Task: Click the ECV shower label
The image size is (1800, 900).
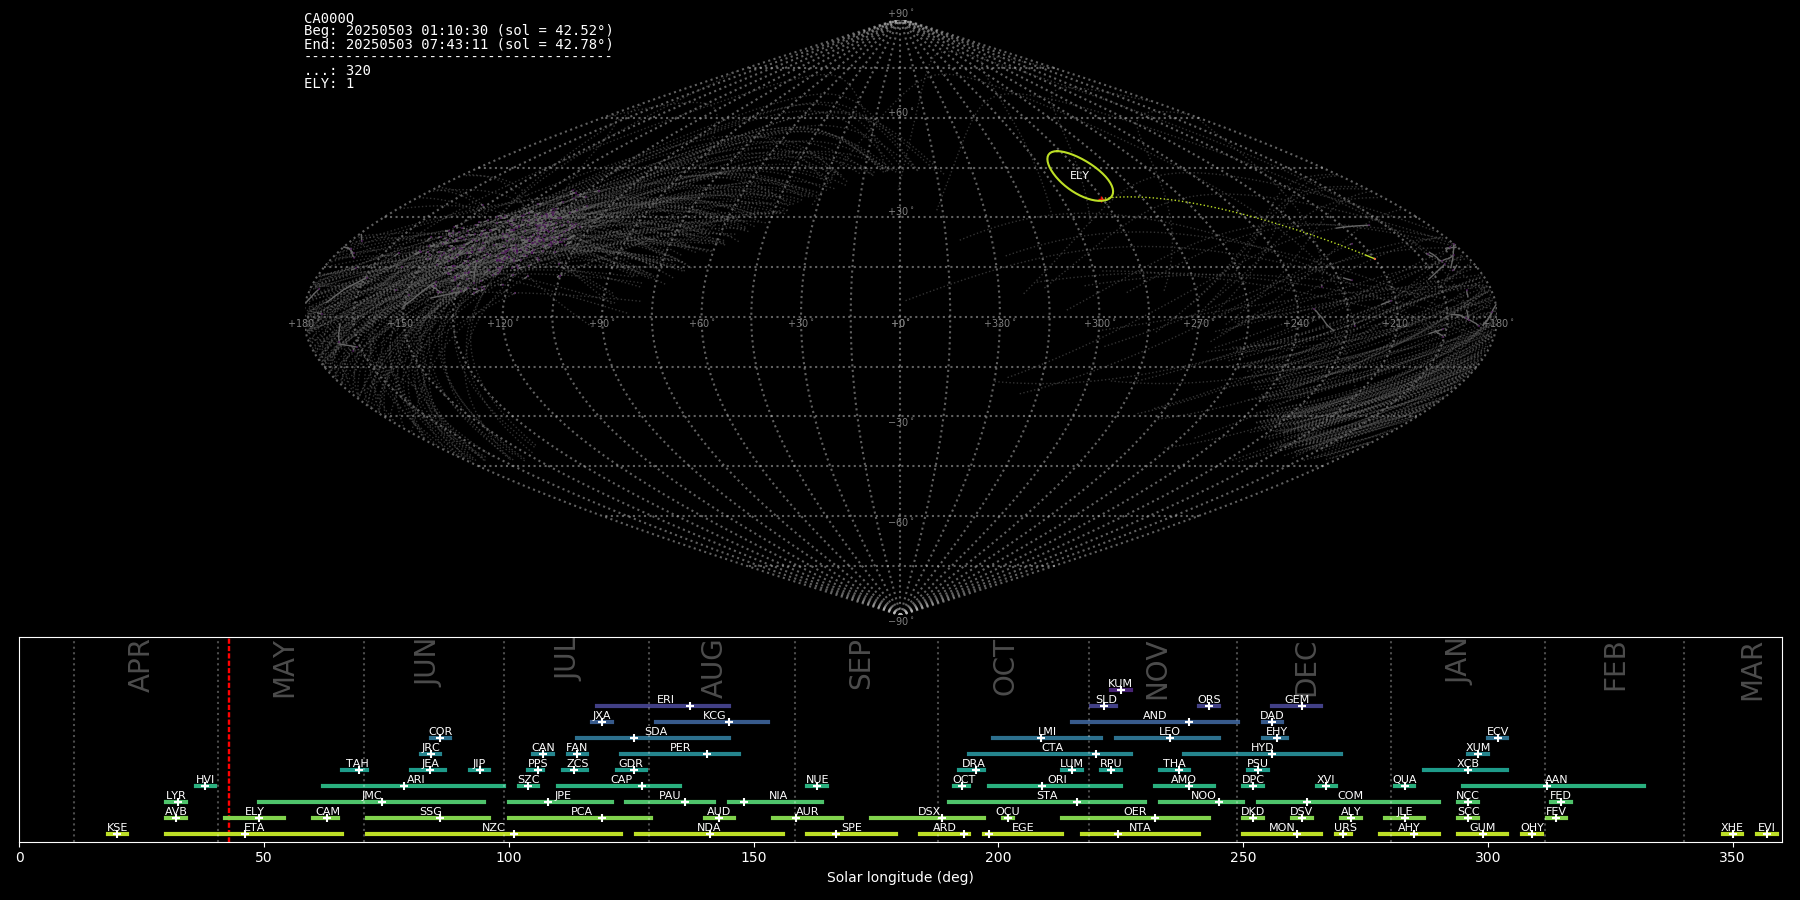Action: tap(1498, 732)
